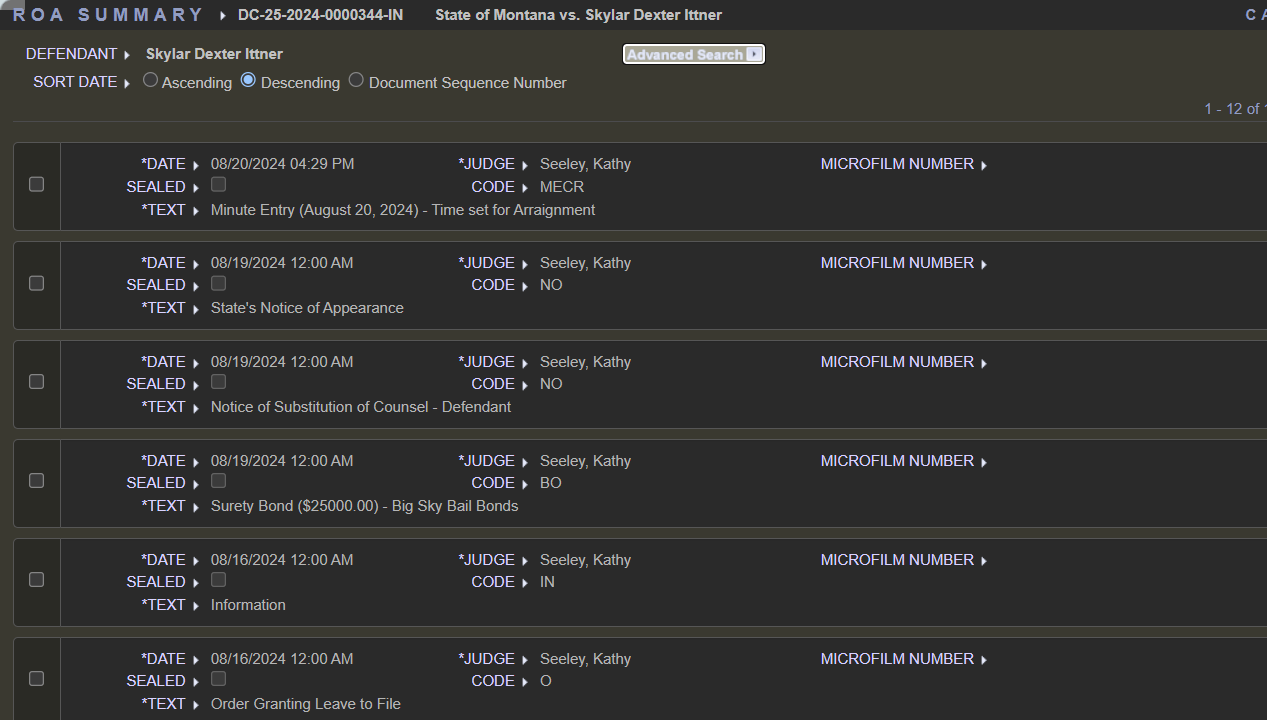1267x720 pixels.
Task: Click MICROFILM NUMBER arrow in Minute Entry row
Action: tap(984, 165)
